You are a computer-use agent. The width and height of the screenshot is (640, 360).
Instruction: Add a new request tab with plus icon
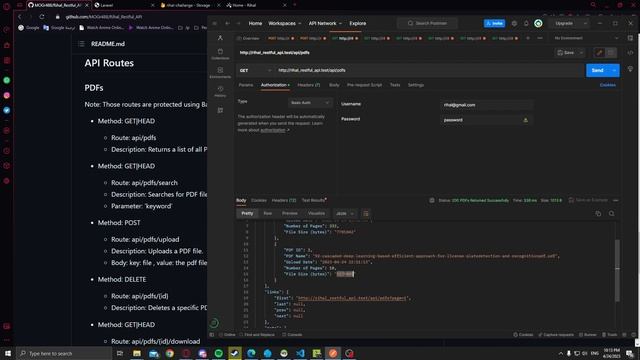[x=528, y=38]
